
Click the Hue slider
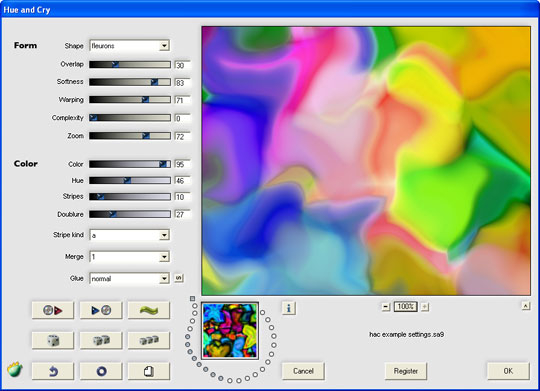pyautogui.click(x=130, y=180)
